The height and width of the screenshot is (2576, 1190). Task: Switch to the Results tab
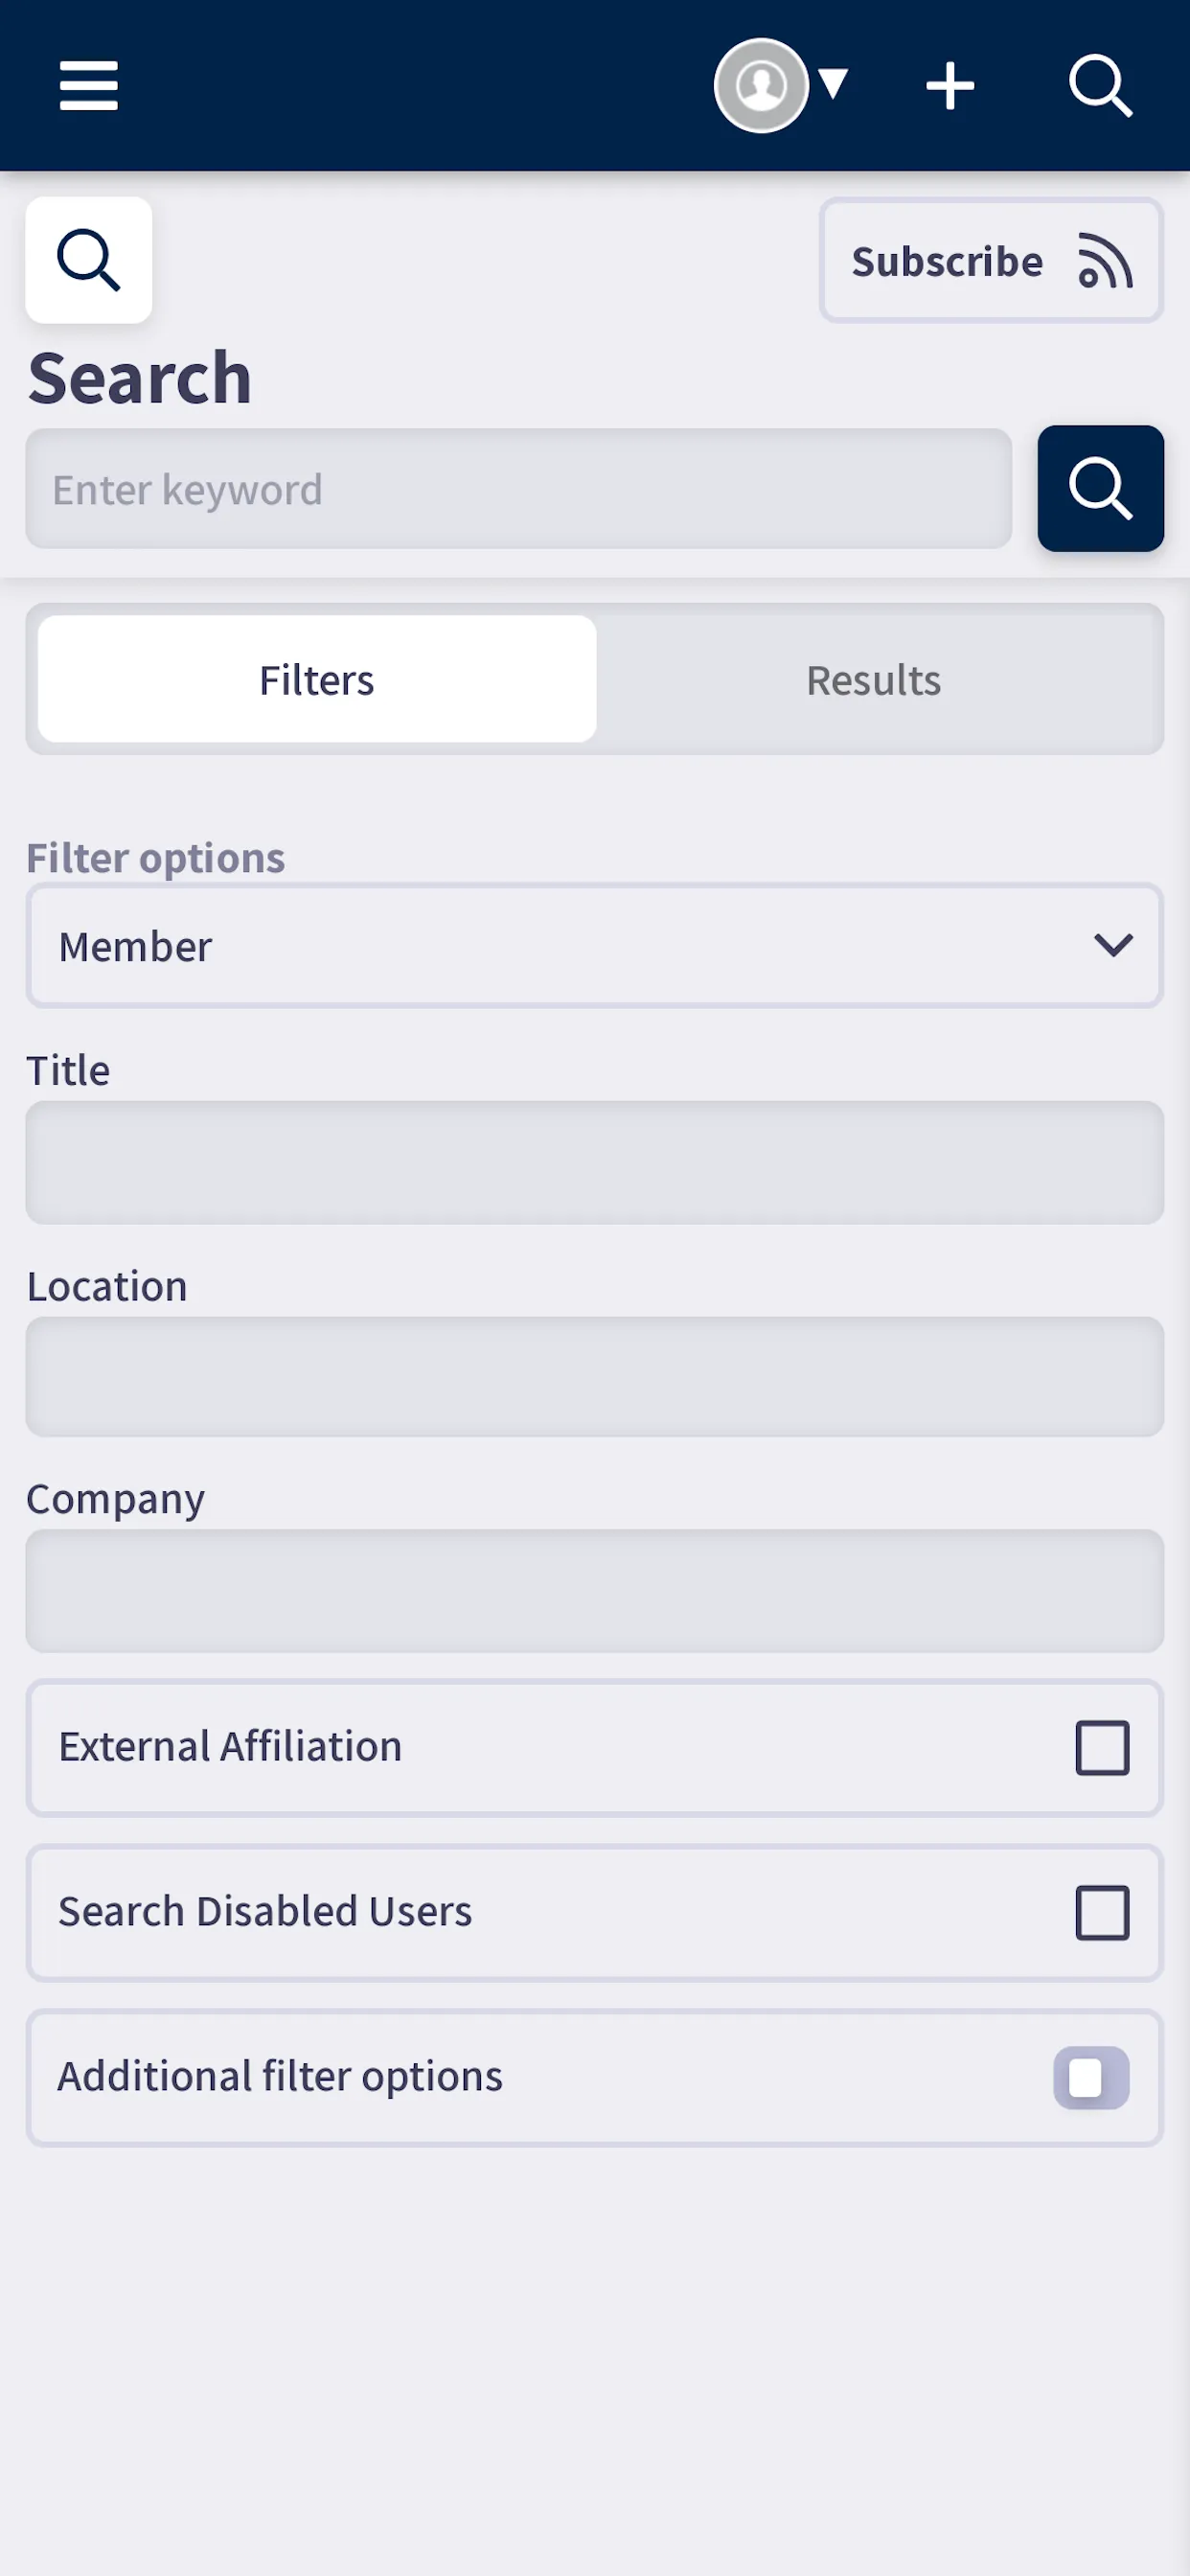pos(873,679)
